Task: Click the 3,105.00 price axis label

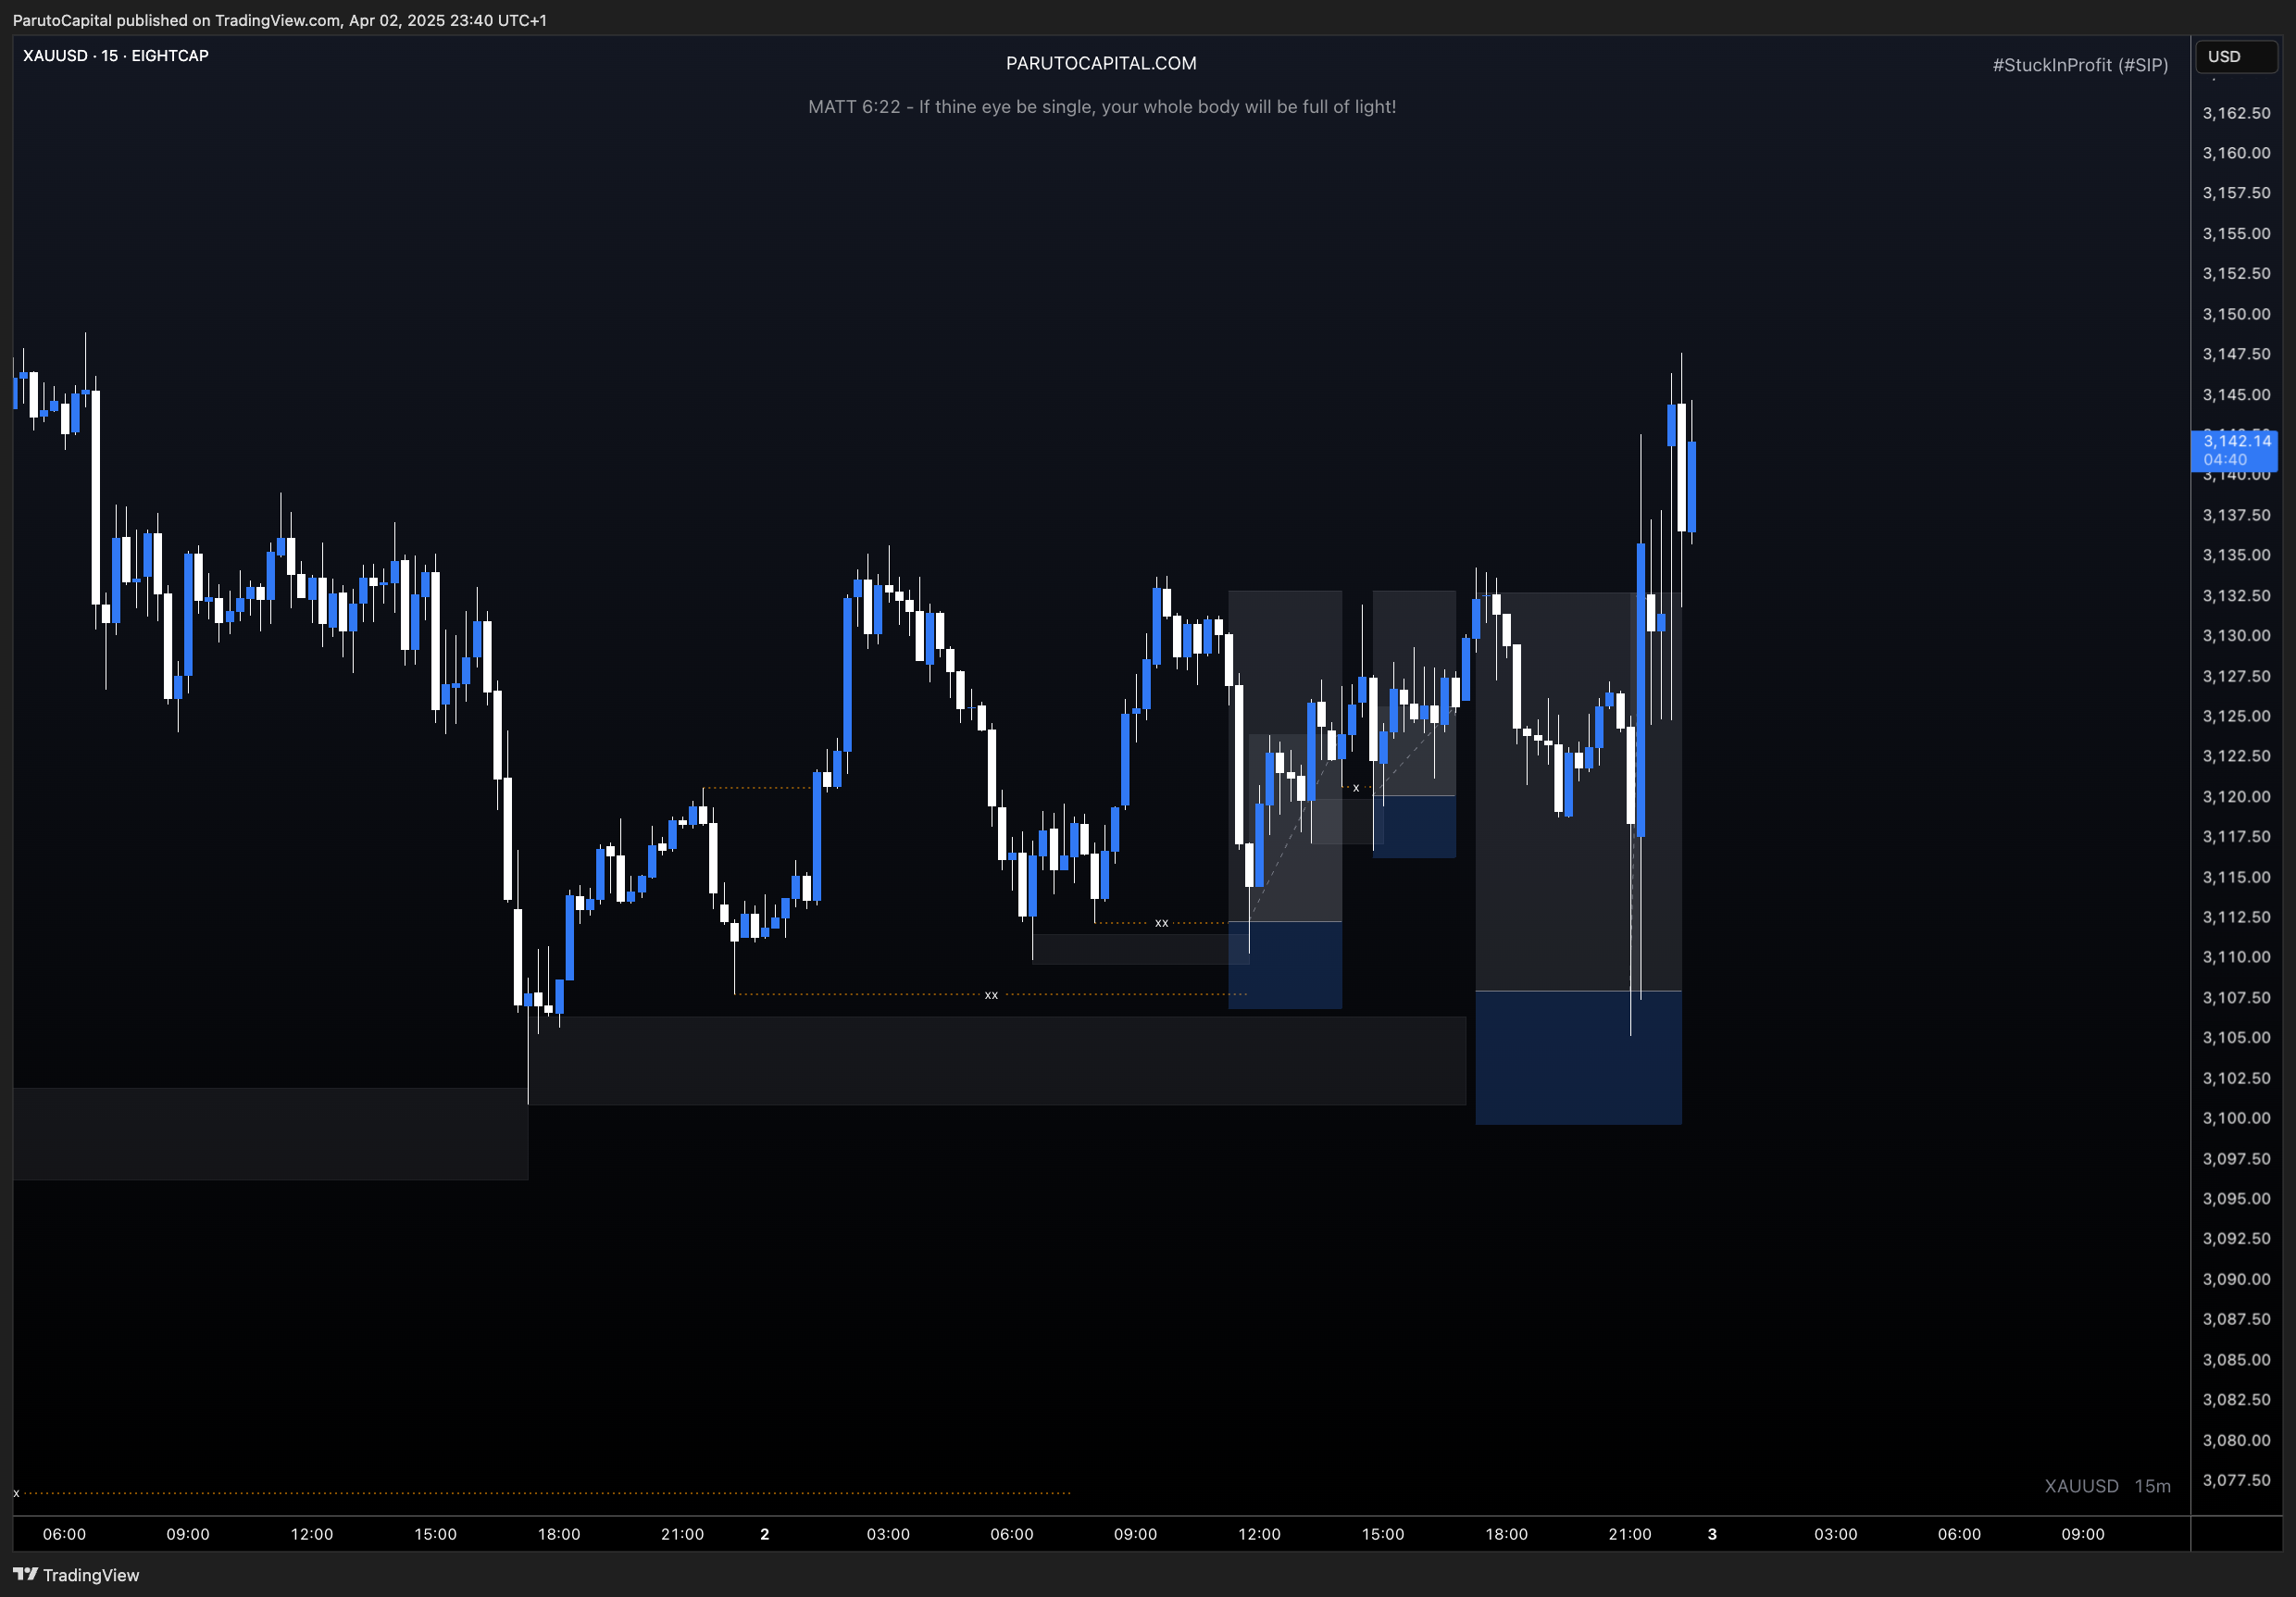Action: 2236,1037
